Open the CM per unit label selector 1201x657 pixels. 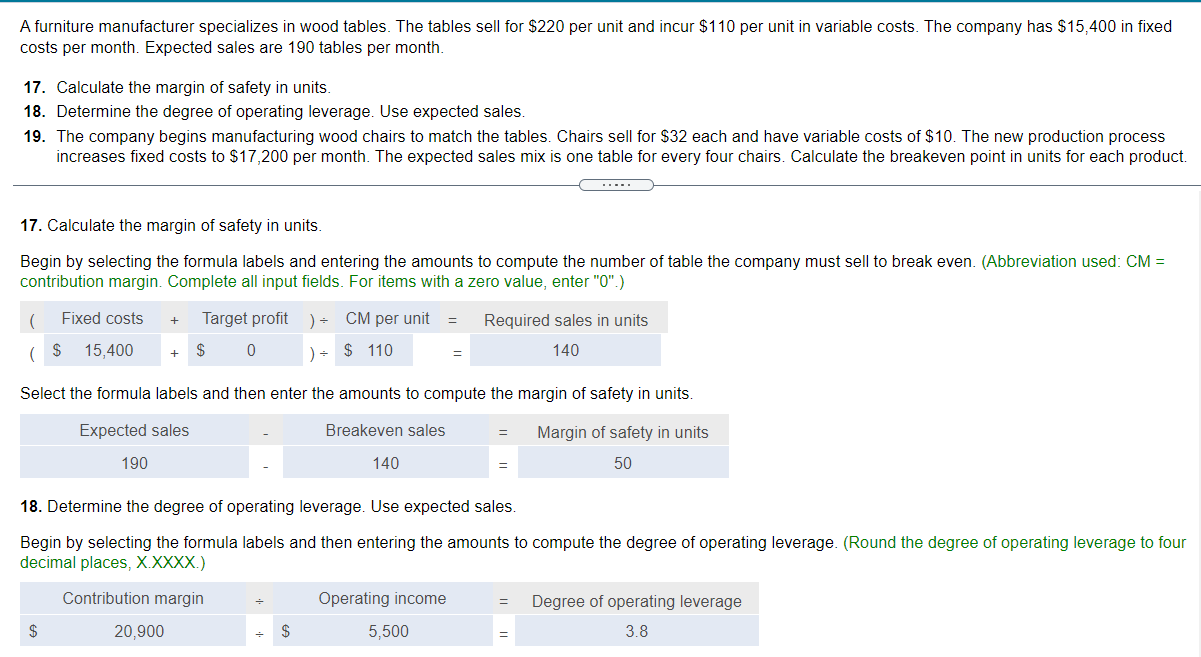[388, 318]
